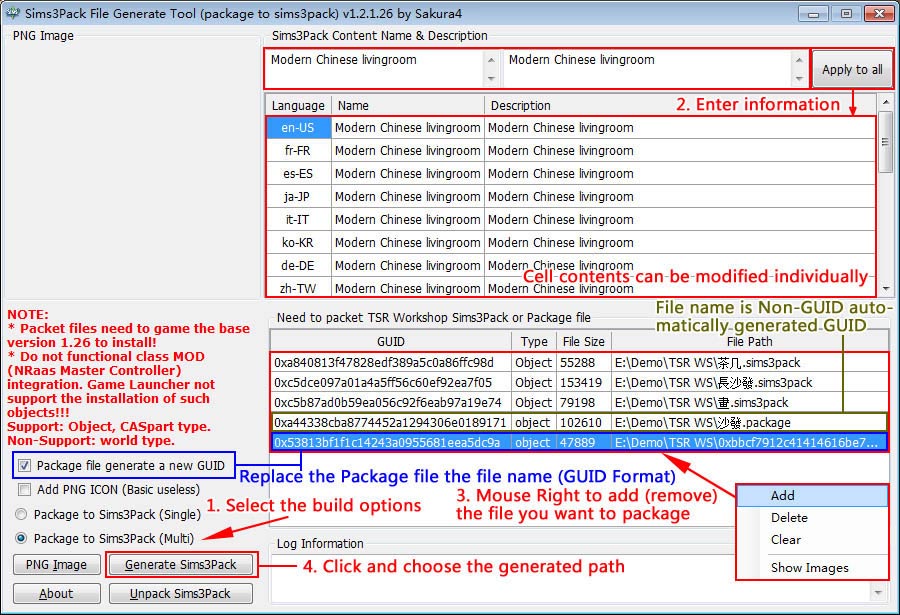This screenshot has width=900, height=615.
Task: Close the Sims3Pack tool window
Action: point(879,14)
